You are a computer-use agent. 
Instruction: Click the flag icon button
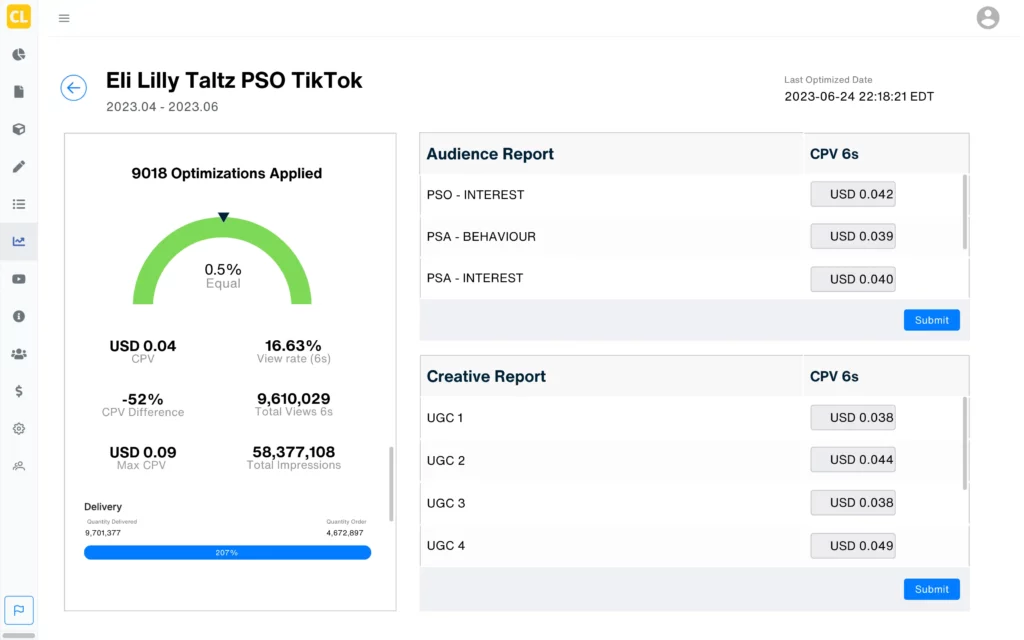click(19, 610)
